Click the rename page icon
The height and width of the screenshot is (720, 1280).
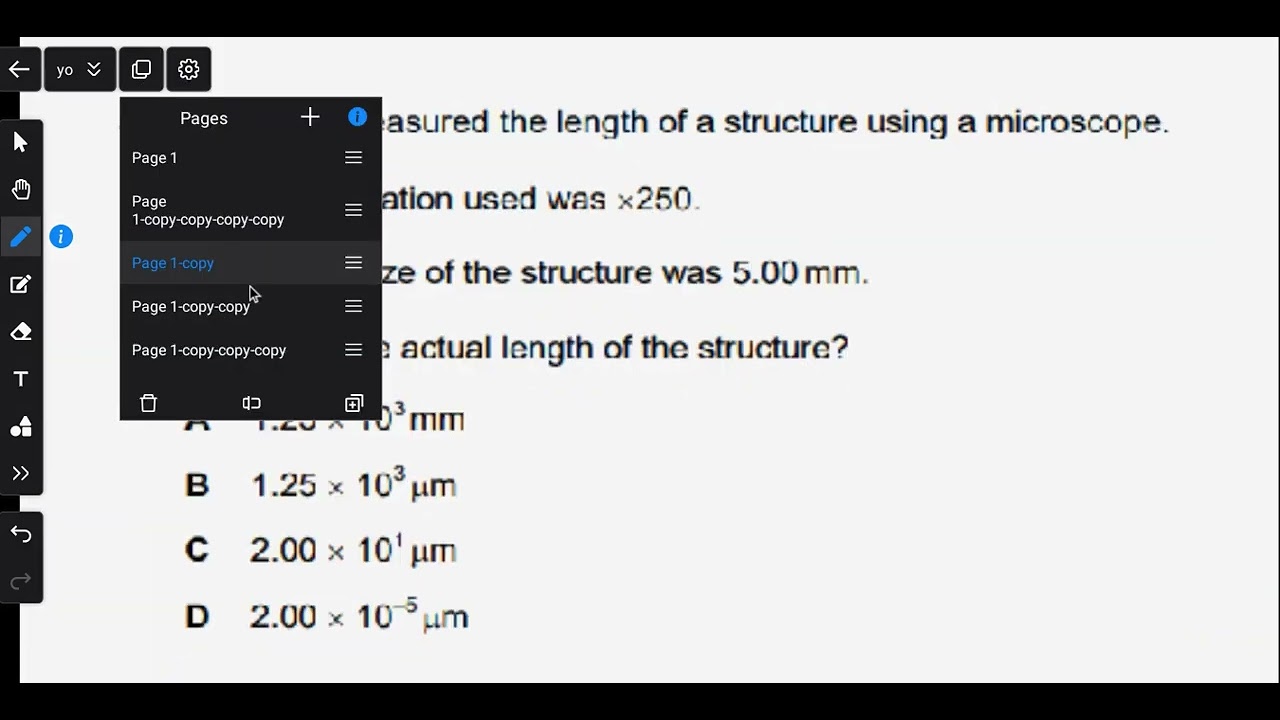click(x=251, y=403)
